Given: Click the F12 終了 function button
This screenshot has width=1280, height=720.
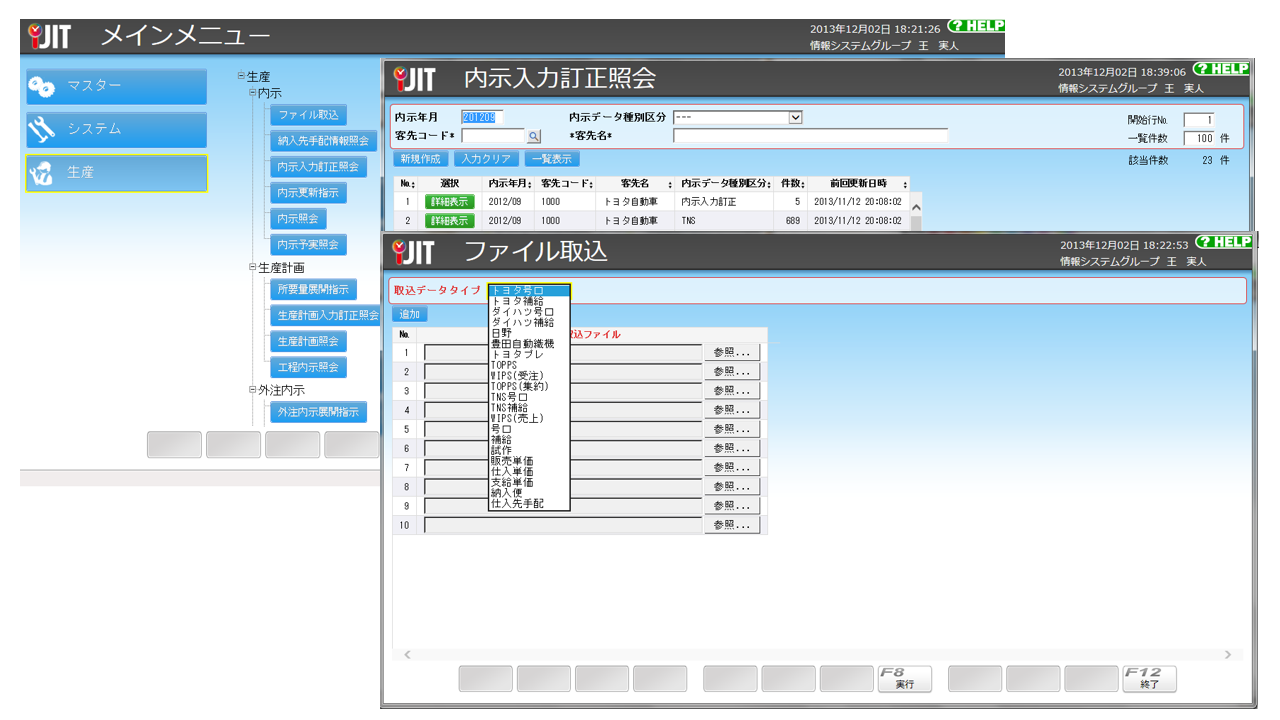Looking at the screenshot, I should 1150,679.
